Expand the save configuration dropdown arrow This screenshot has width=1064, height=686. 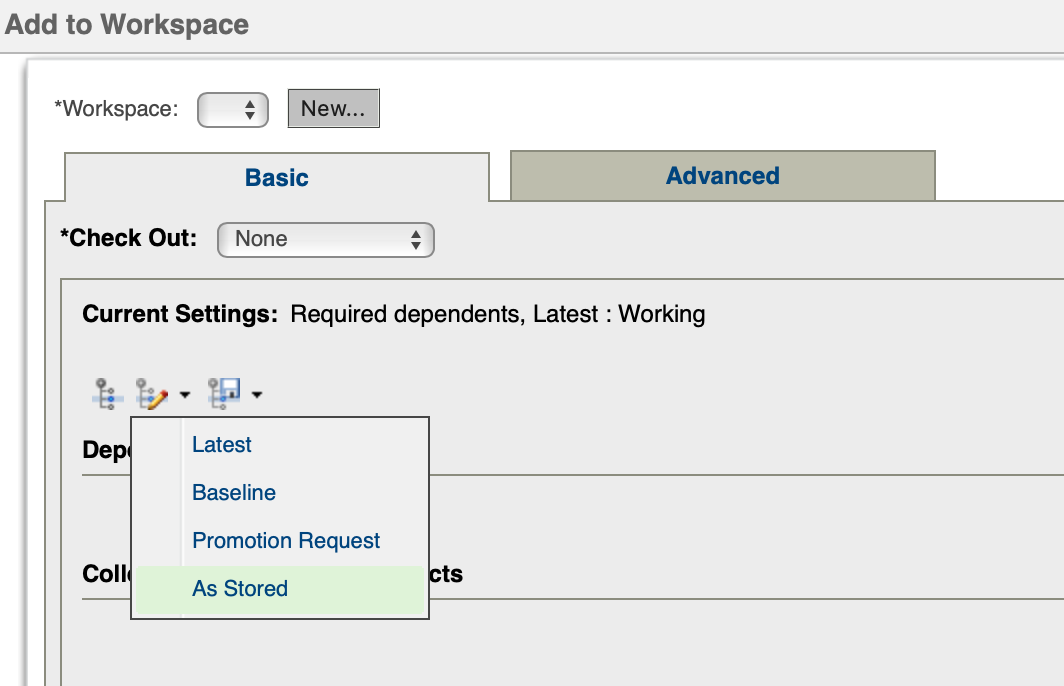click(257, 395)
